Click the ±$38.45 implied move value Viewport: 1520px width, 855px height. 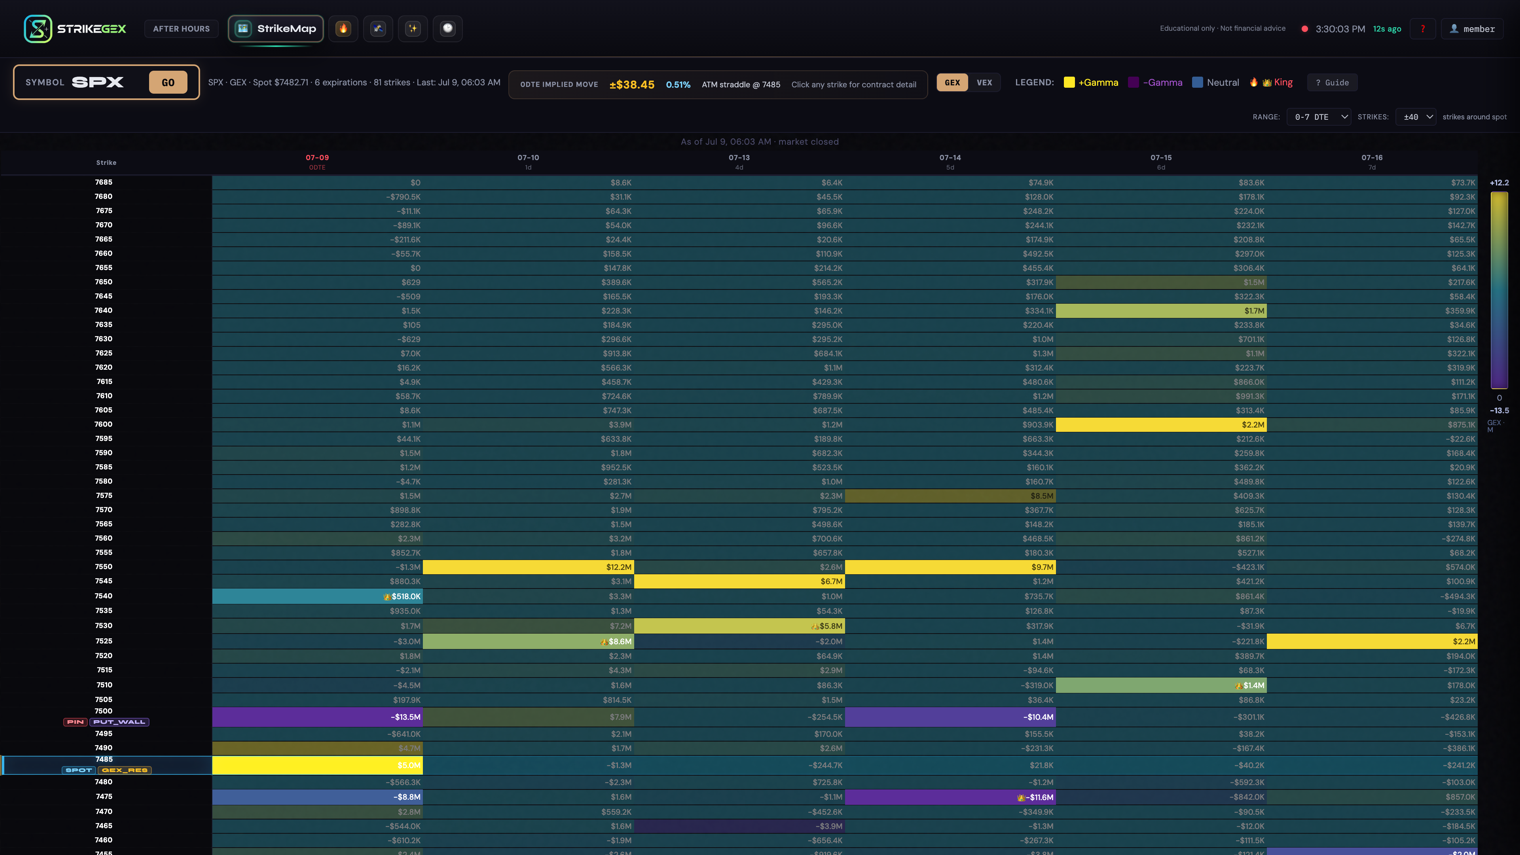click(x=632, y=84)
